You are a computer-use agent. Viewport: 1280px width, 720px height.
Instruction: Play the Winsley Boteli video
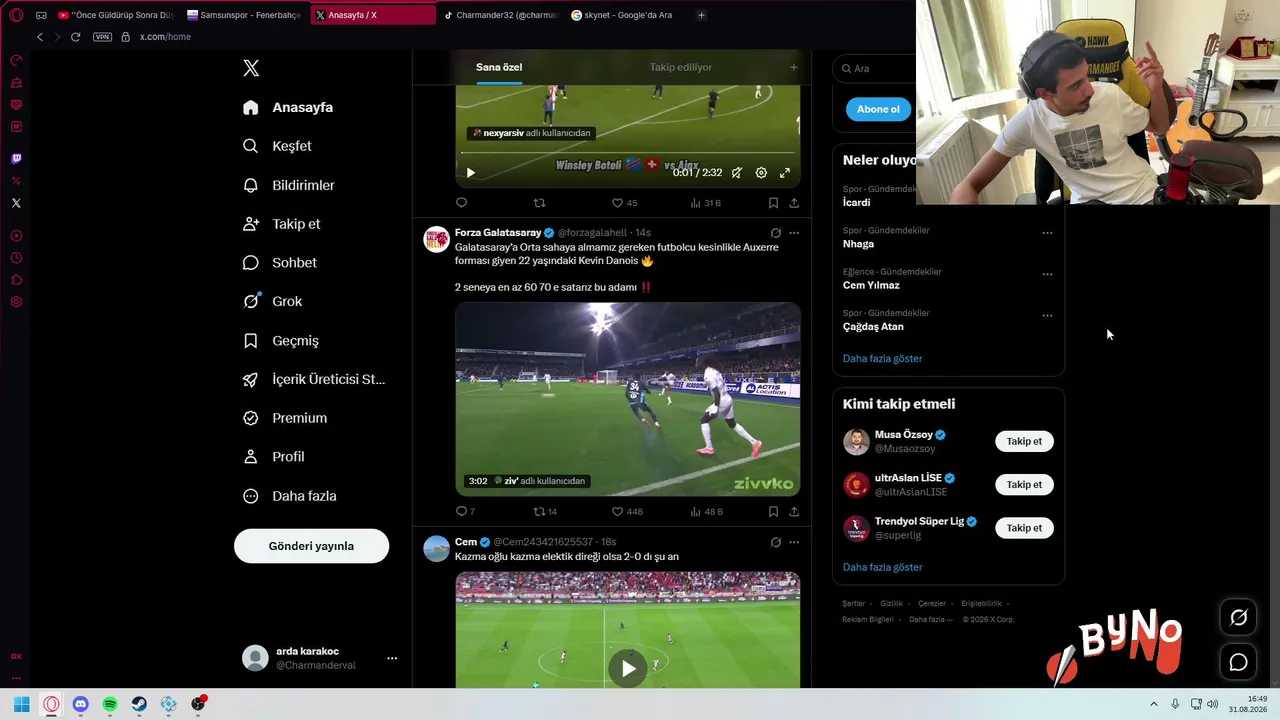click(471, 172)
